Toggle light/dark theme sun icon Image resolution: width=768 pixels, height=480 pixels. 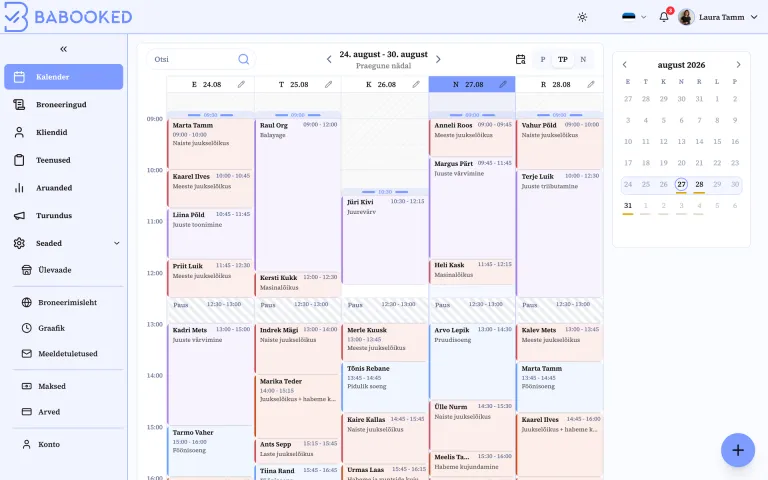pyautogui.click(x=582, y=17)
